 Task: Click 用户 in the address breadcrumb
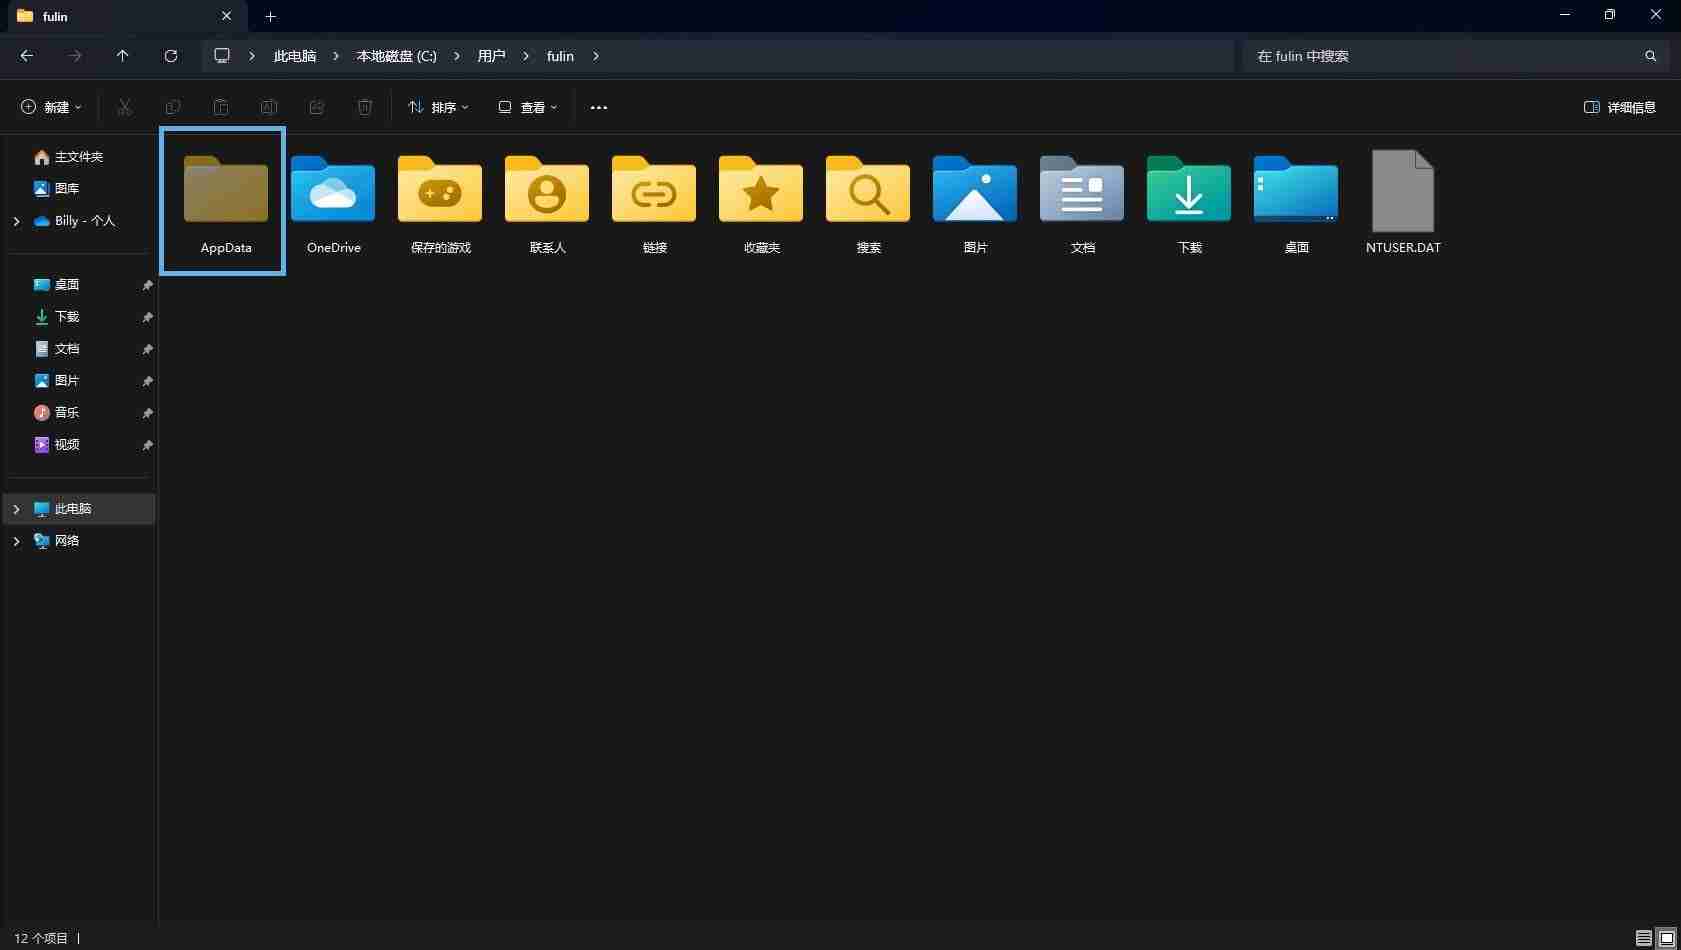pyautogui.click(x=492, y=56)
